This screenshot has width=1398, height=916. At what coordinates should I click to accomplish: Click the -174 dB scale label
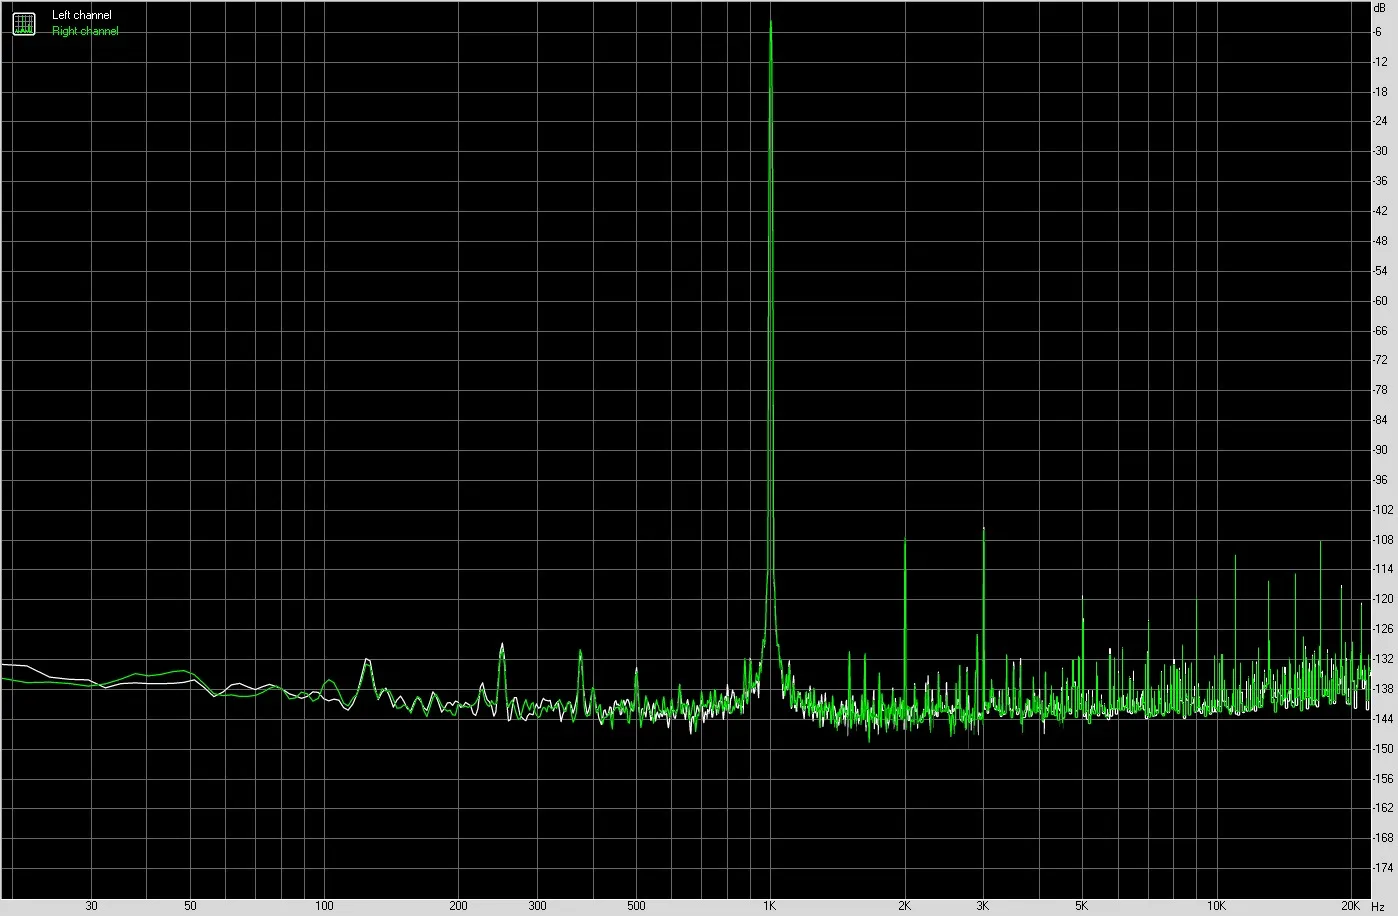tap(1383, 868)
